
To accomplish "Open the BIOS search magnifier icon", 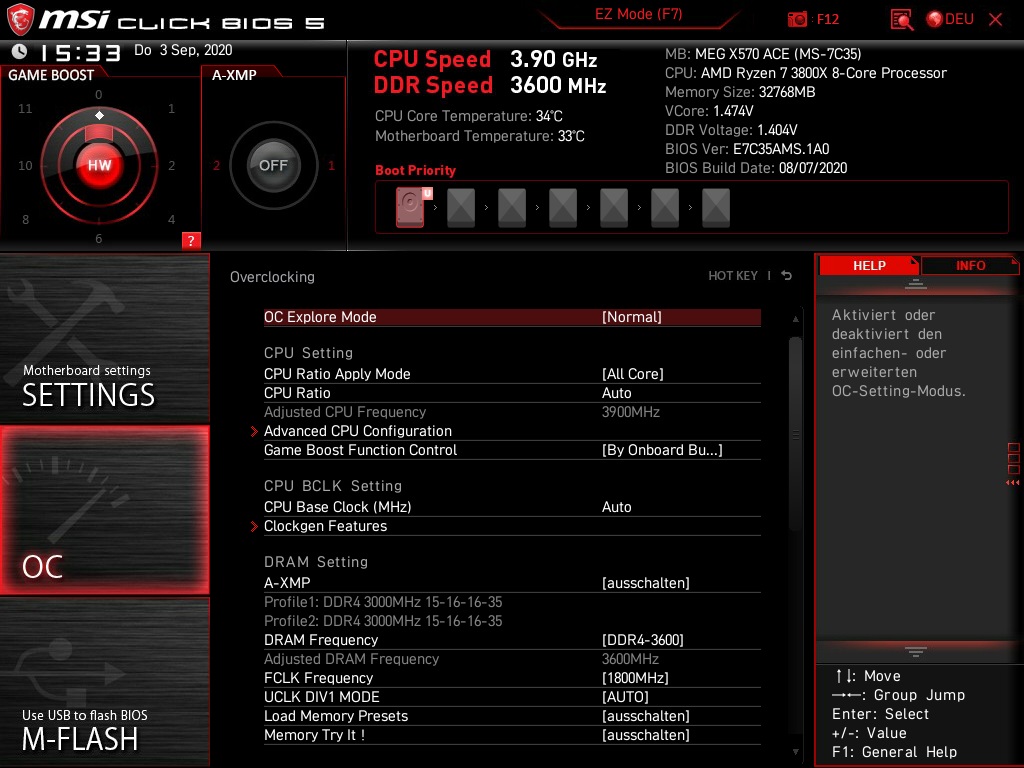I will 901,19.
